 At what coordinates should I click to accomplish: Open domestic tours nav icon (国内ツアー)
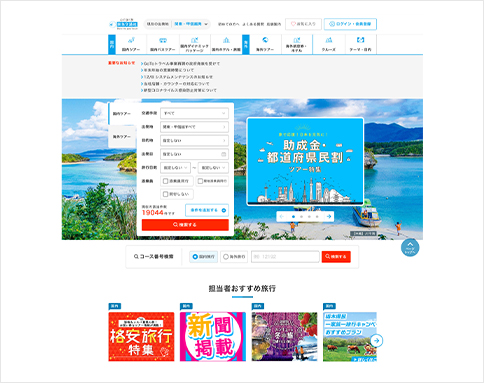(x=131, y=40)
